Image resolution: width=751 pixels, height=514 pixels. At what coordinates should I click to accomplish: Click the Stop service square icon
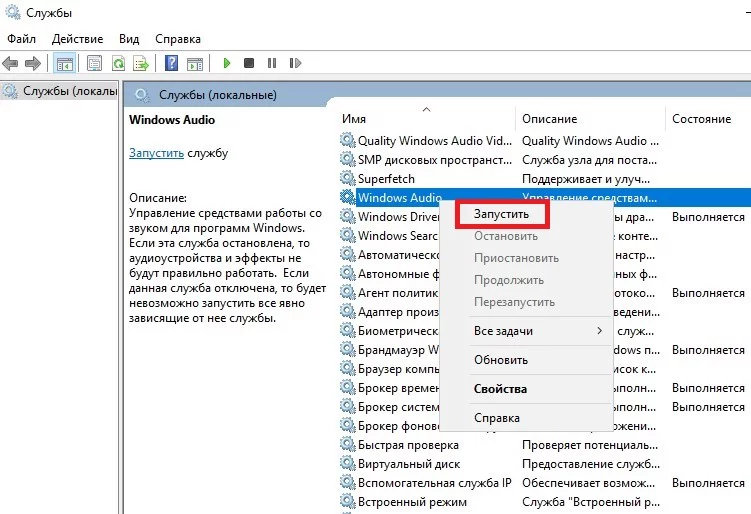pos(249,63)
